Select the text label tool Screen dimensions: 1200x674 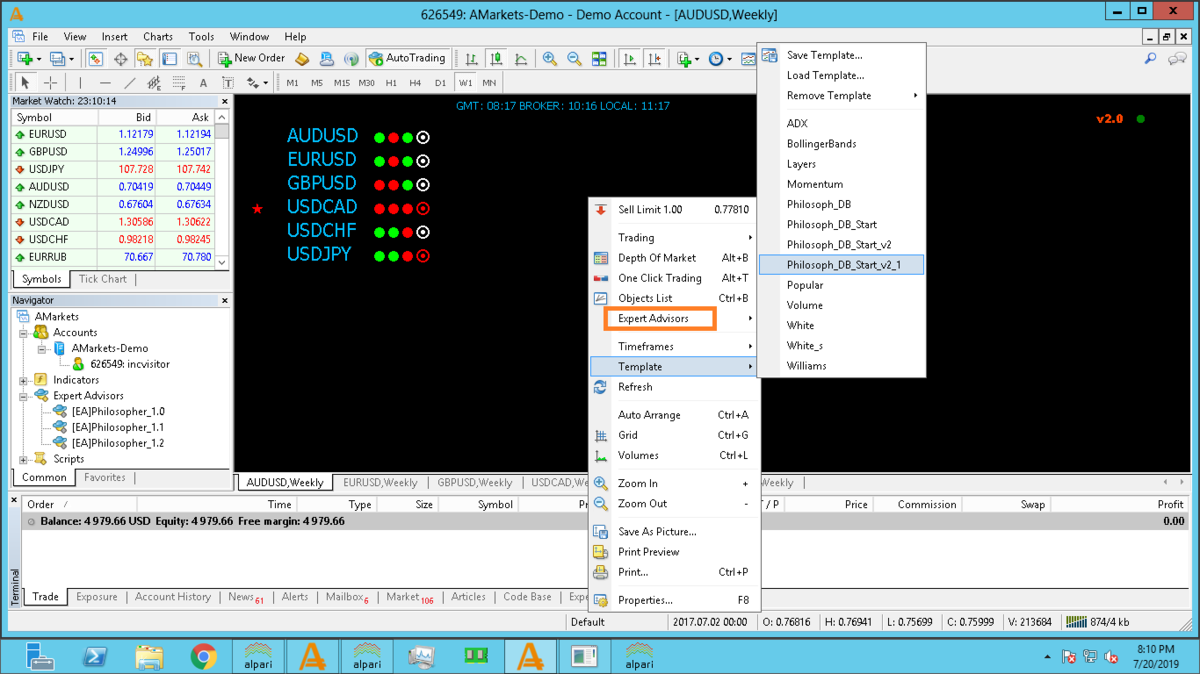(228, 83)
